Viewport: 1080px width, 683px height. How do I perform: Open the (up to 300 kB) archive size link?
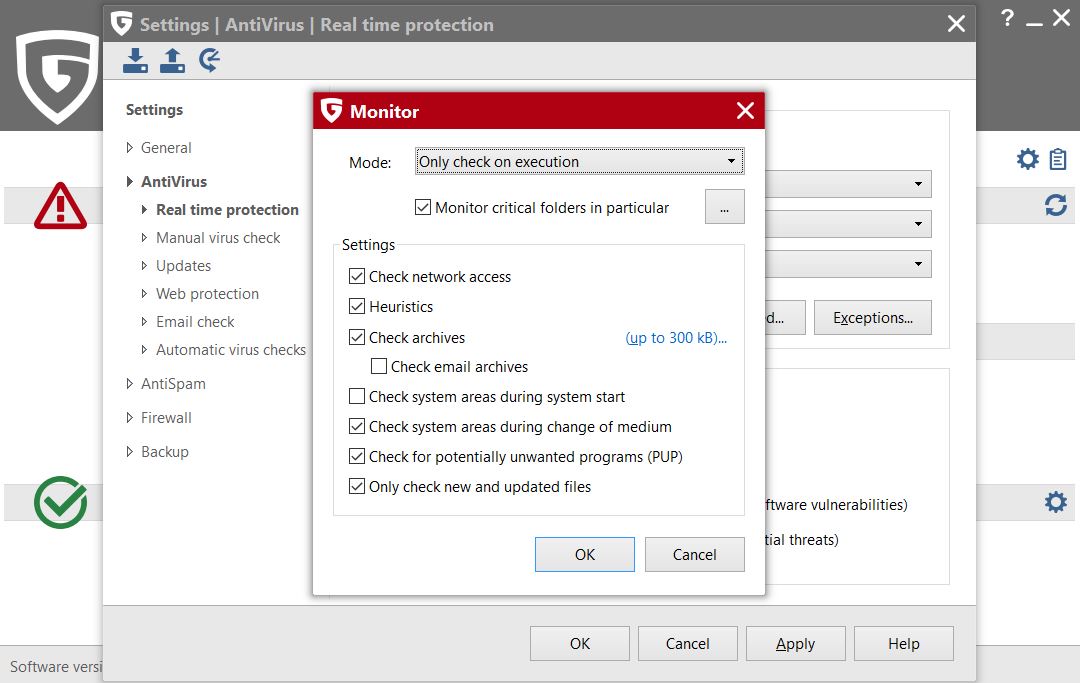click(x=676, y=338)
